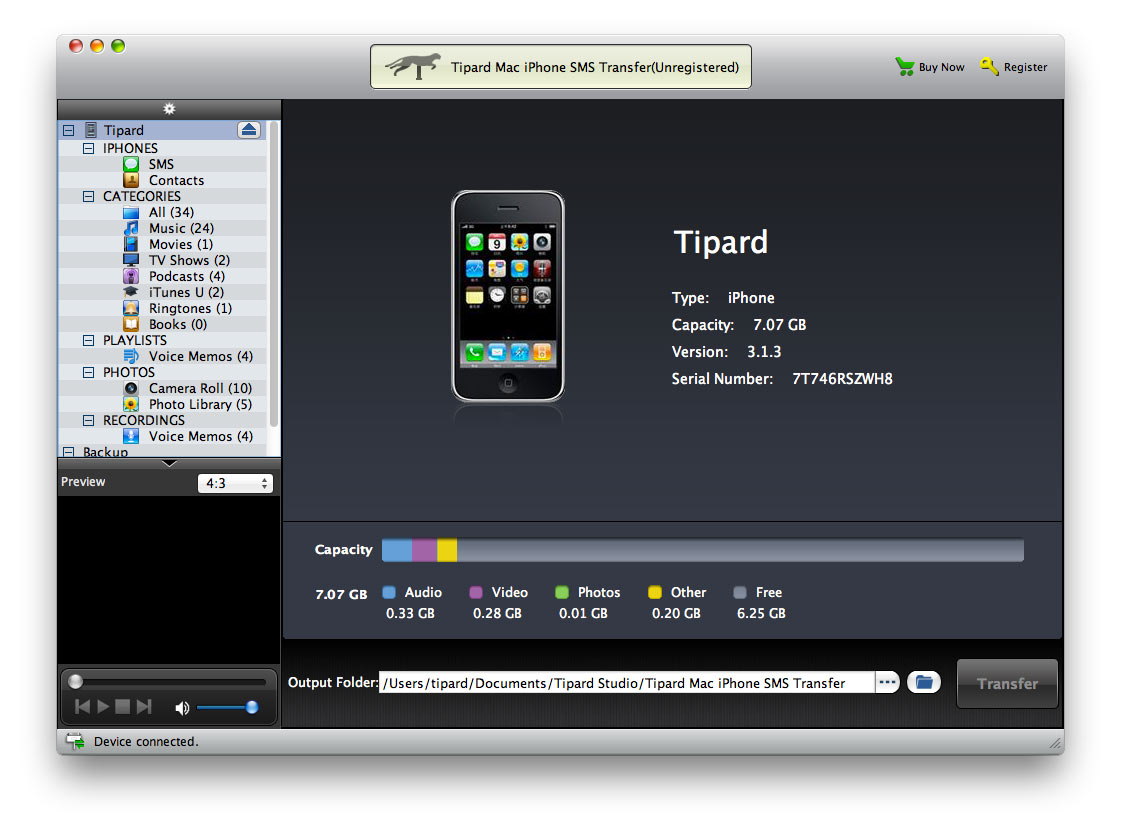Select Ringtones (1) category
Screen dimensions: 1121x834
162,308
